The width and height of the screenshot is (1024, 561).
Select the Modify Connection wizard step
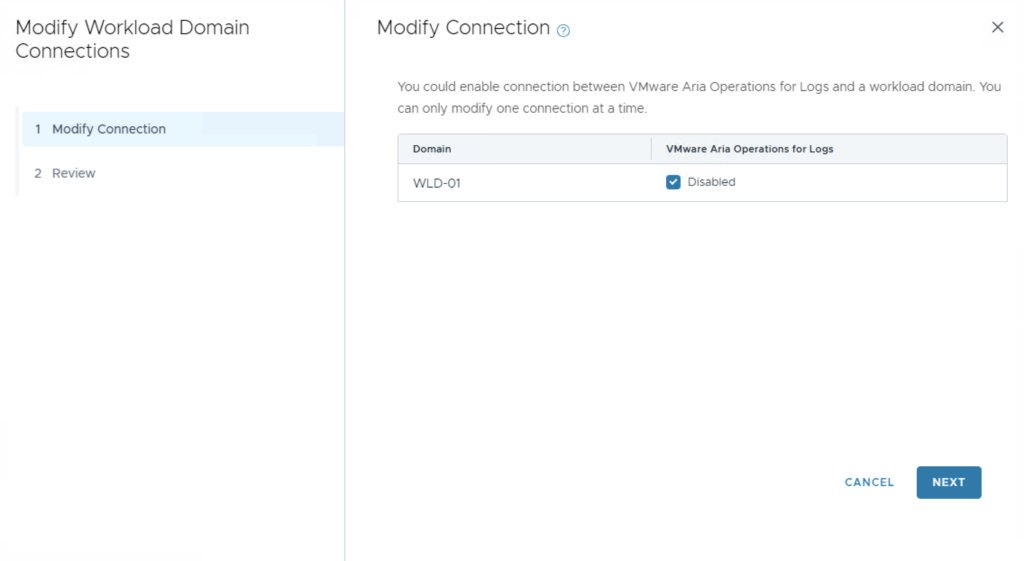(x=109, y=129)
